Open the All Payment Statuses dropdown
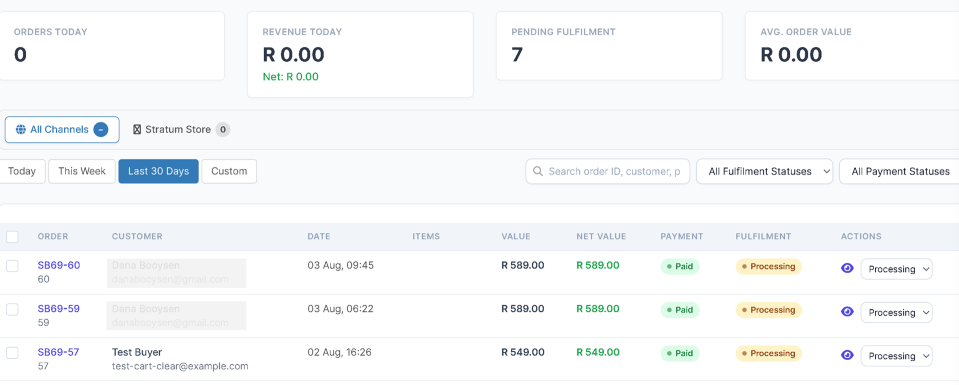 click(x=899, y=171)
